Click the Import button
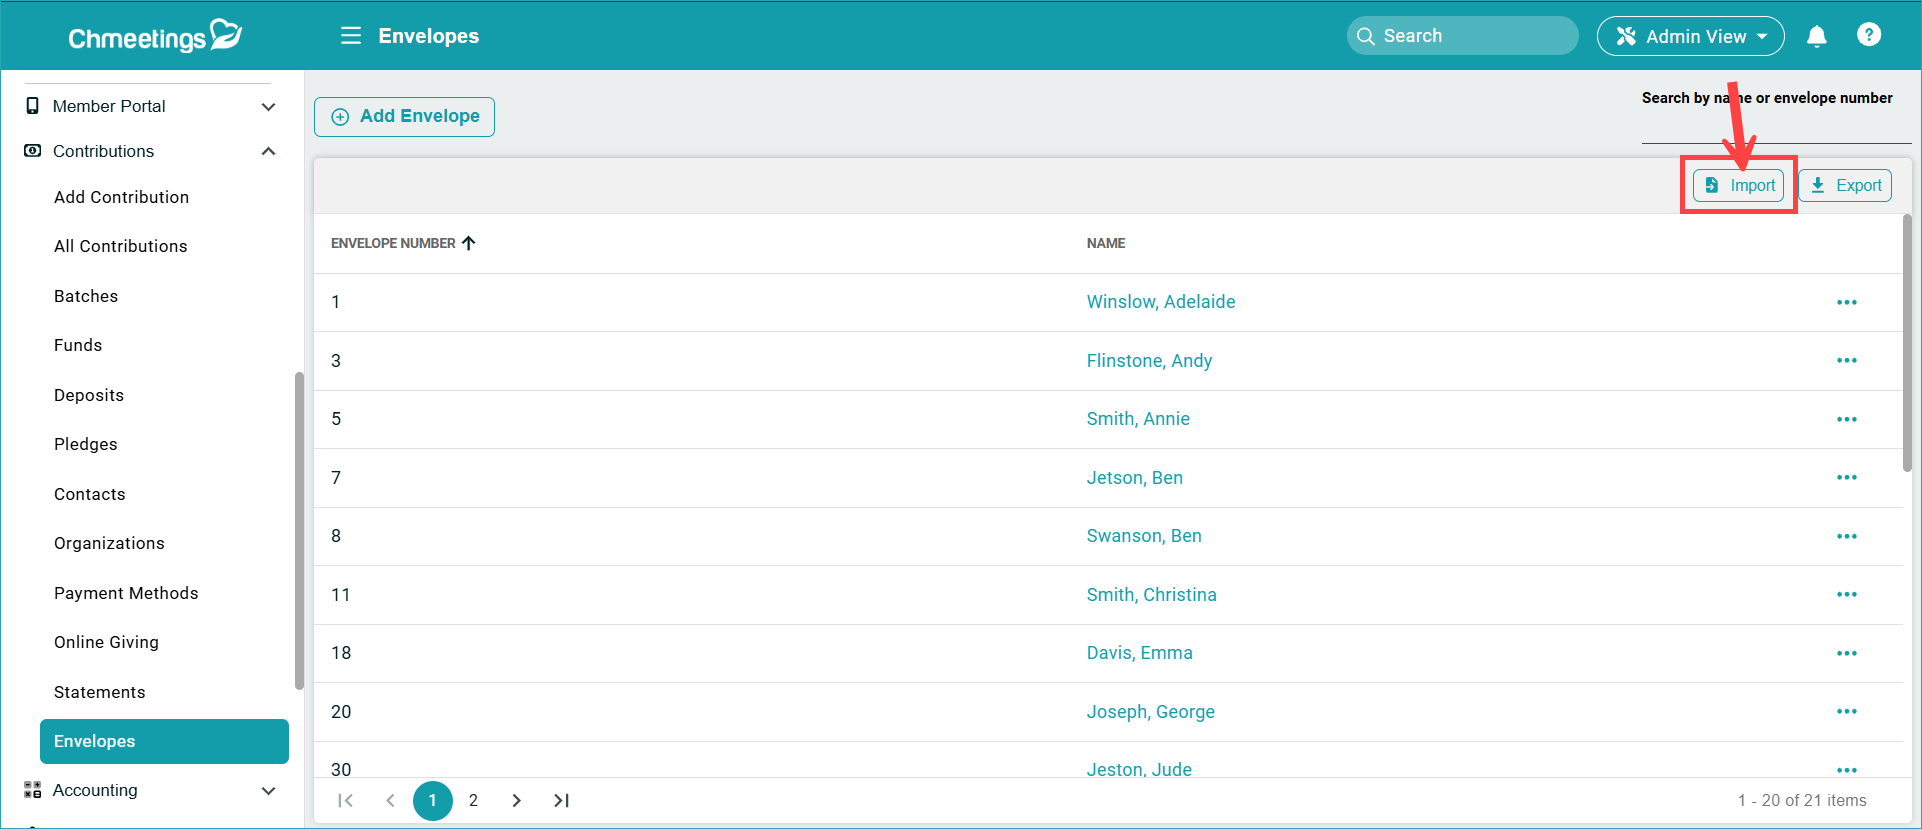The image size is (1922, 829). [x=1739, y=185]
